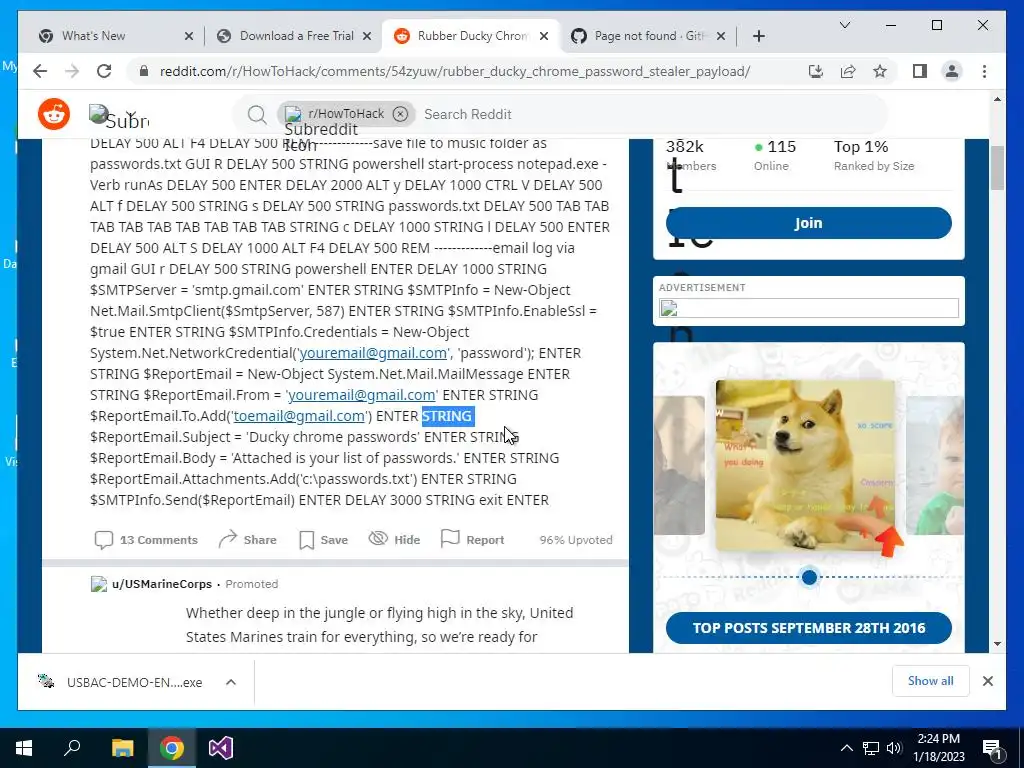Image resolution: width=1024 pixels, height=768 pixels.
Task: Click the Share post button
Action: 248,540
